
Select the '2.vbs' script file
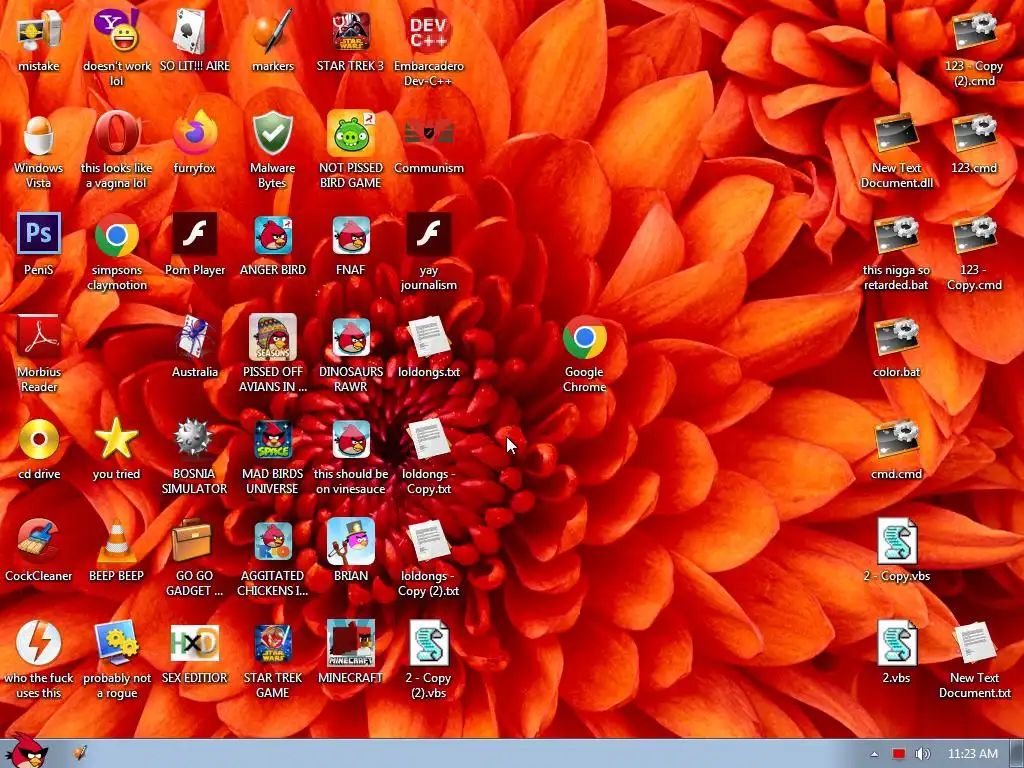tap(896, 643)
